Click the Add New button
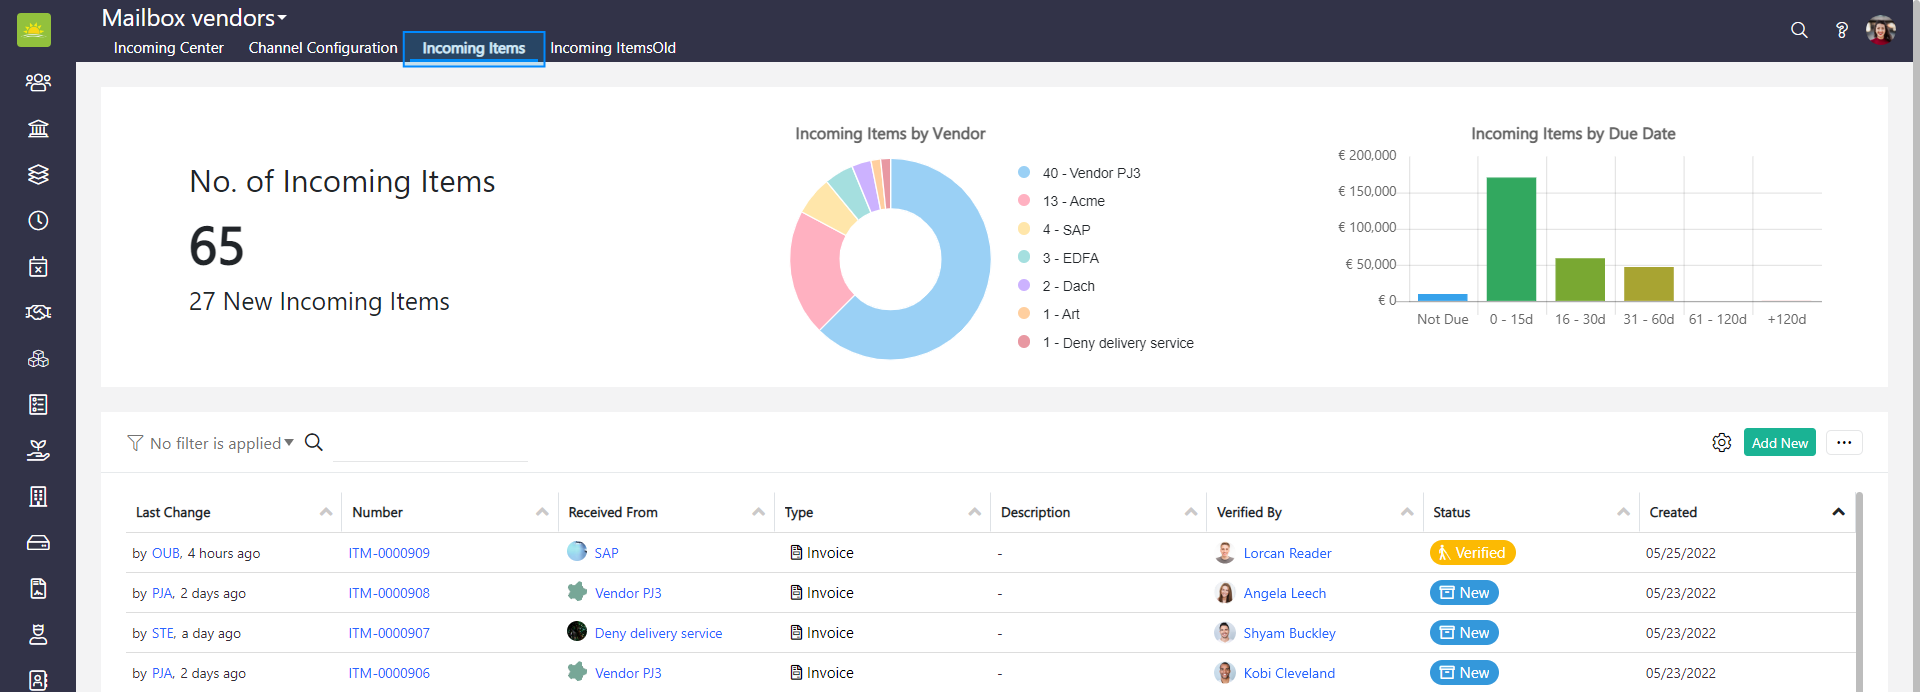This screenshot has width=1920, height=692. click(x=1779, y=442)
